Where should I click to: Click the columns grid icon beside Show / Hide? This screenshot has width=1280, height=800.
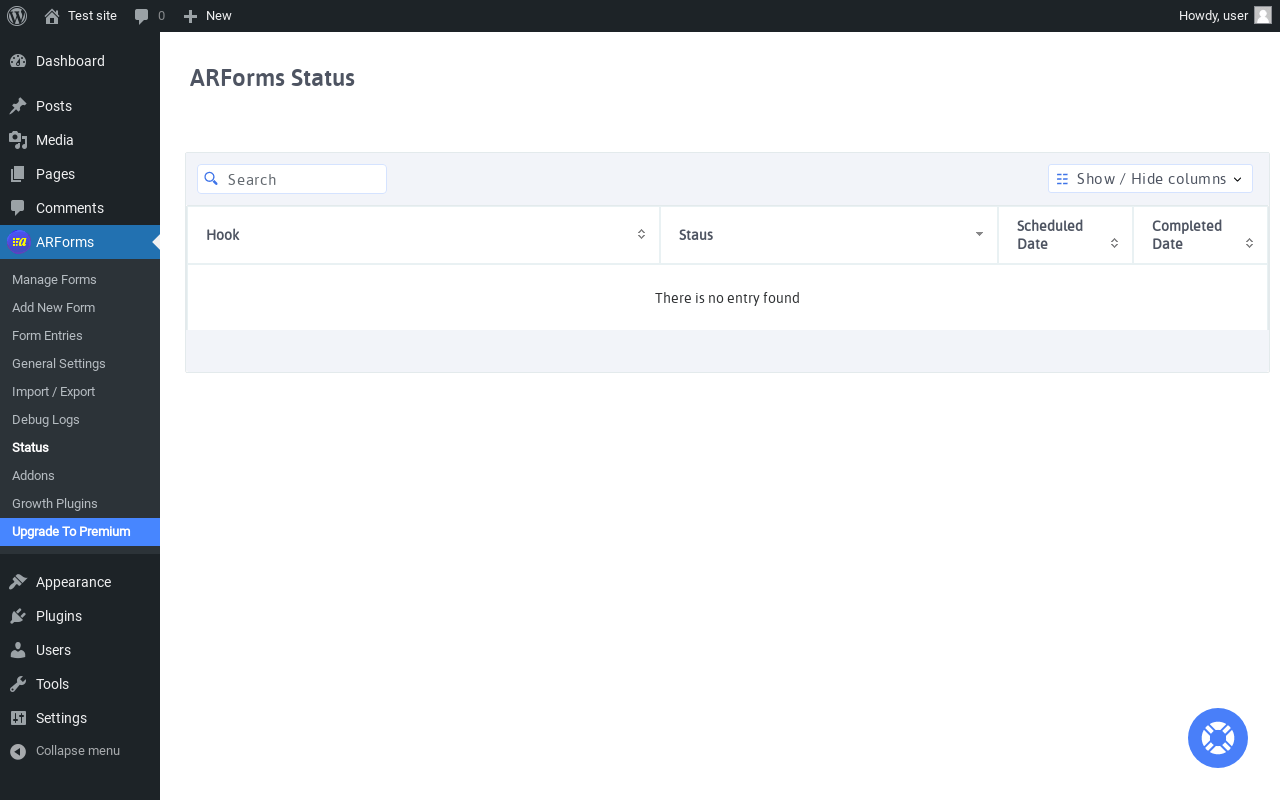tap(1062, 179)
